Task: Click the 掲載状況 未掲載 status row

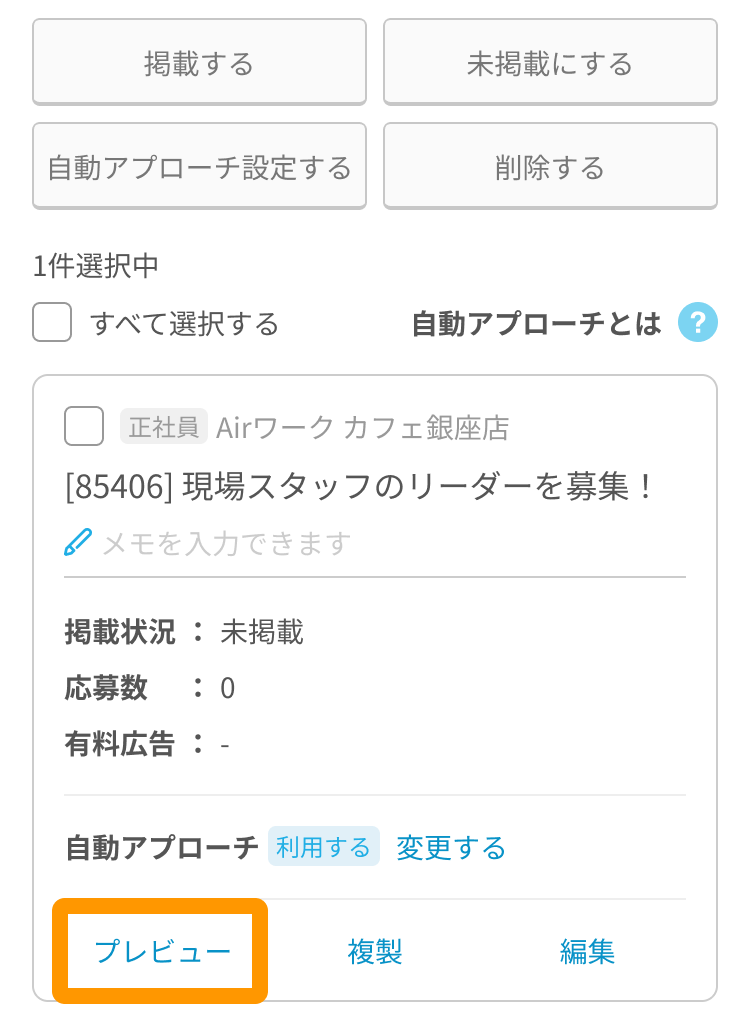Action: click(184, 632)
